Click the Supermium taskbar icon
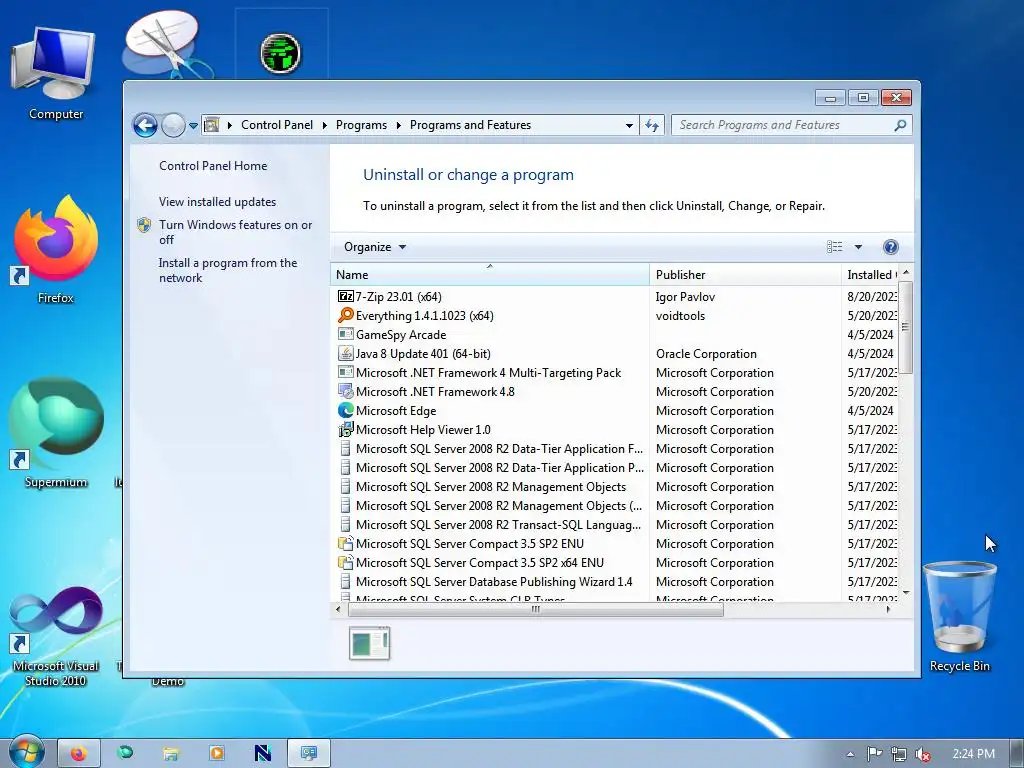This screenshot has height=768, width=1024. click(x=125, y=753)
